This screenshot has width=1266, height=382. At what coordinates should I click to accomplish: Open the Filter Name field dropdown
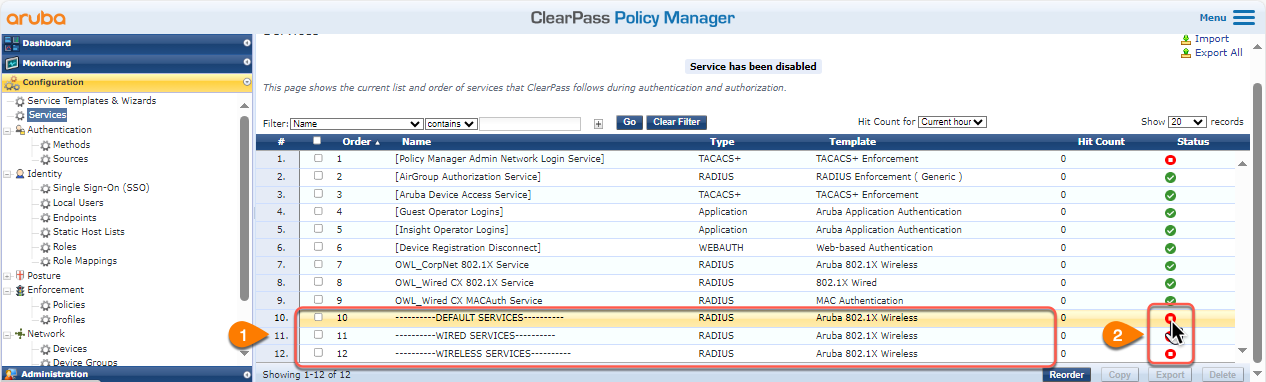click(x=356, y=124)
